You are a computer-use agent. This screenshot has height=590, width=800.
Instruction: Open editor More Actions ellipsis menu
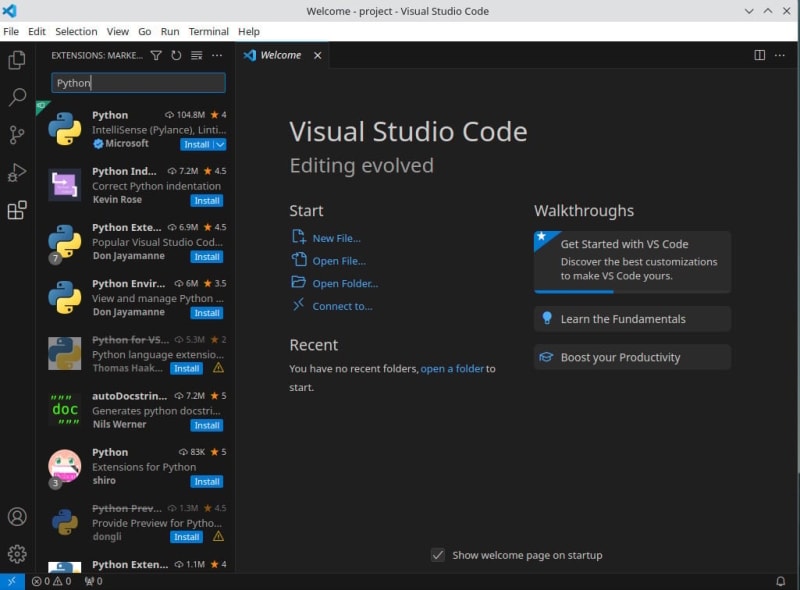781,56
